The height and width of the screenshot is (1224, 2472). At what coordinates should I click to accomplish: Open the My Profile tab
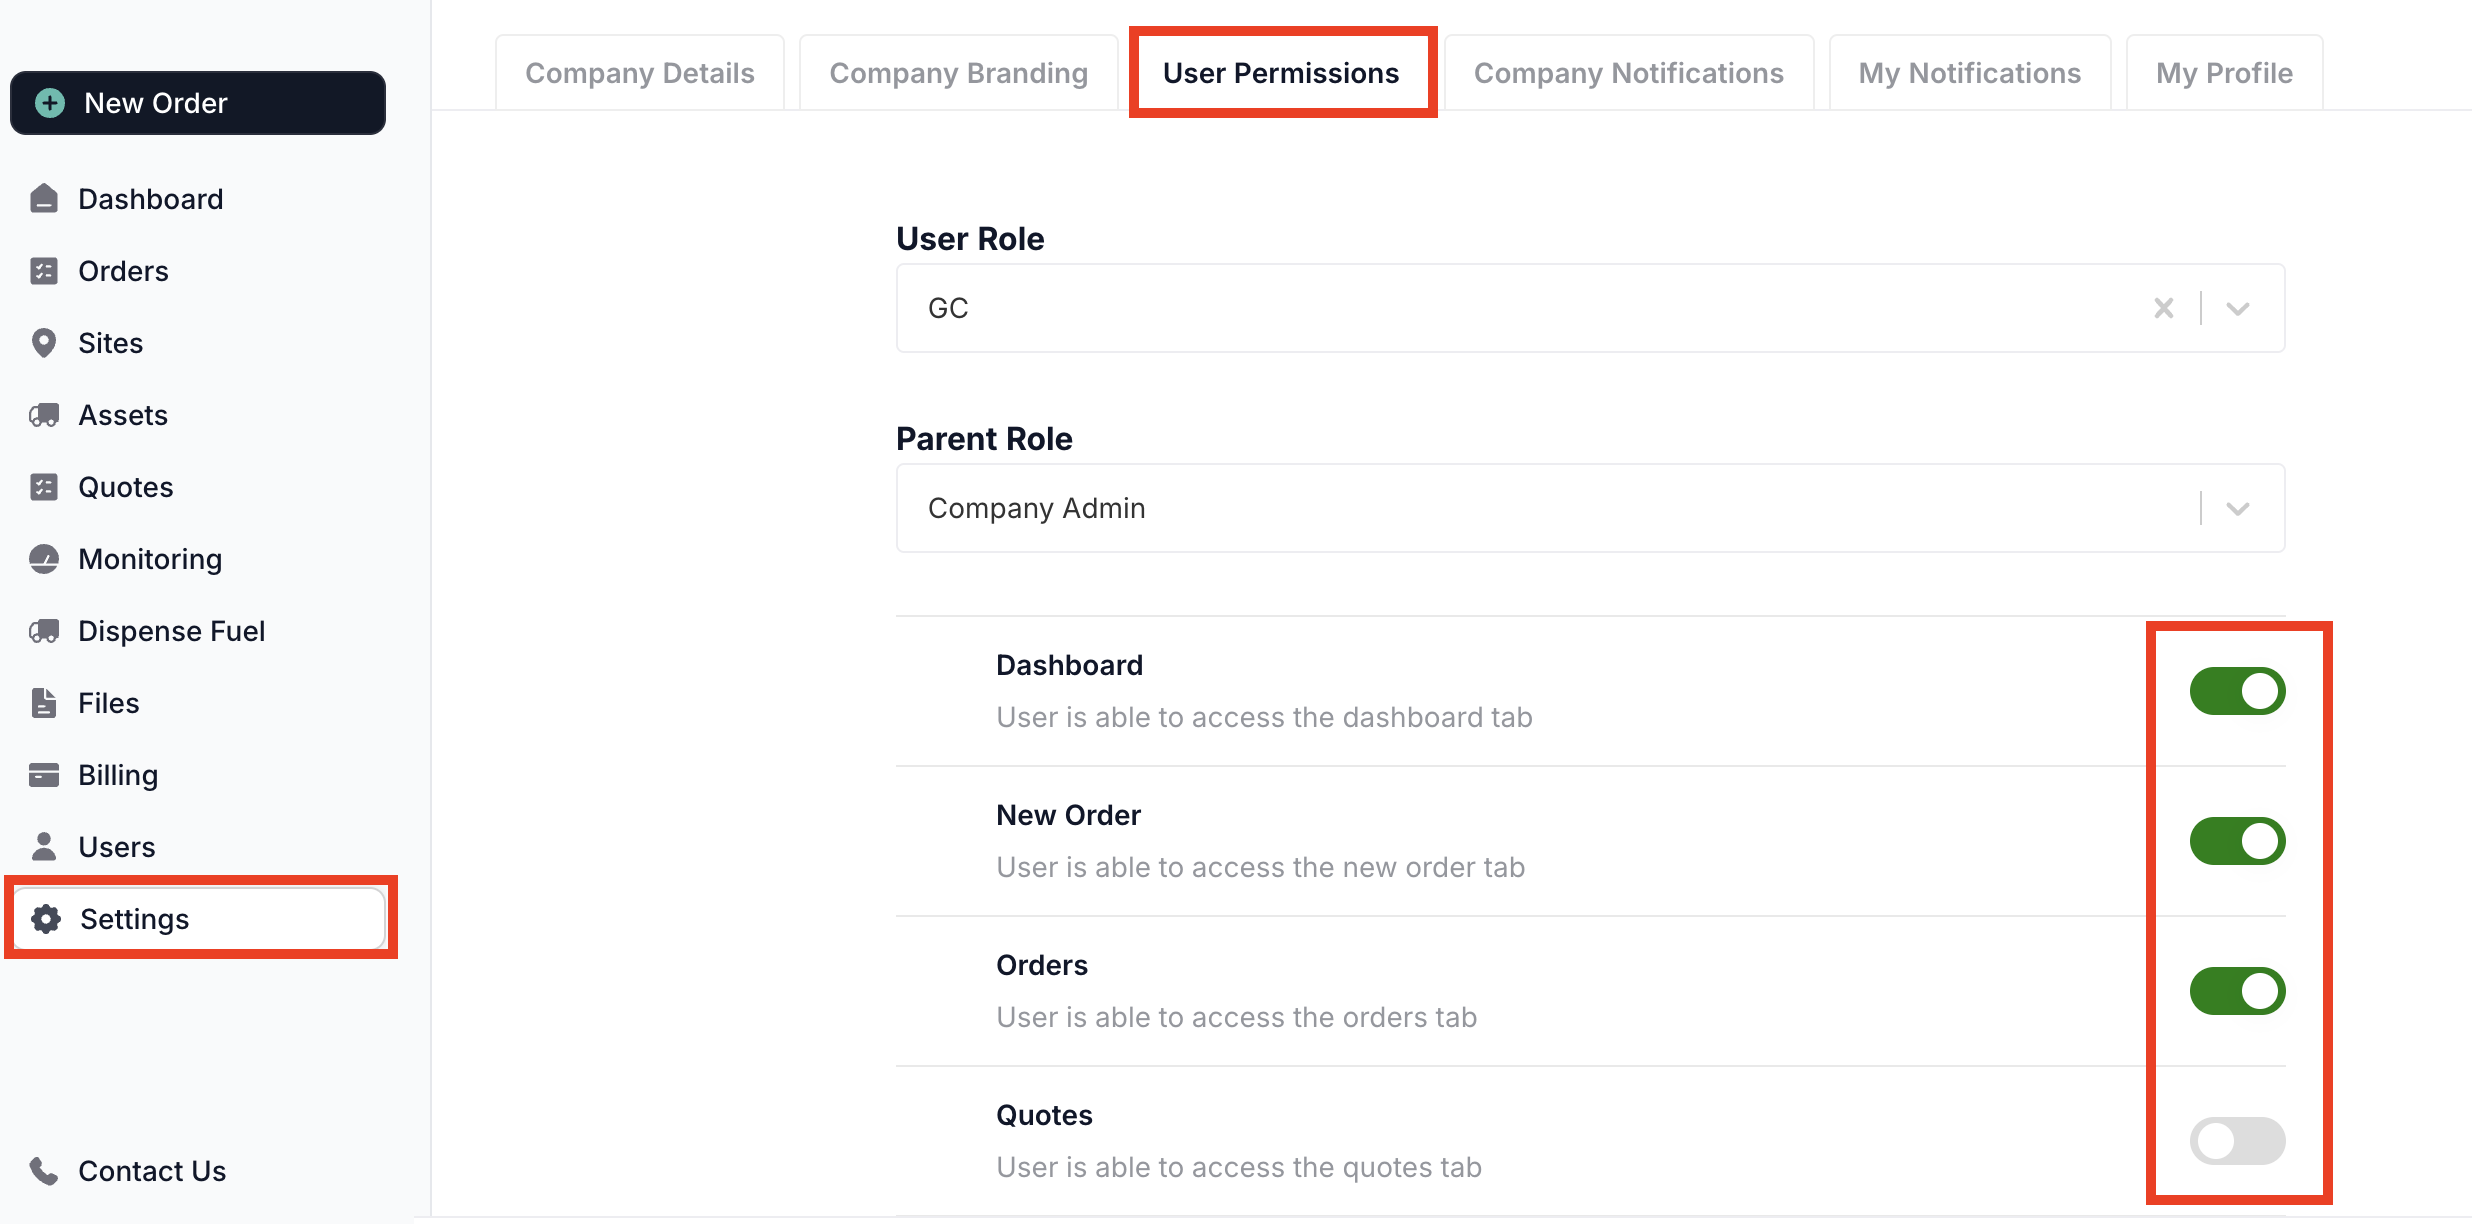[x=2224, y=73]
